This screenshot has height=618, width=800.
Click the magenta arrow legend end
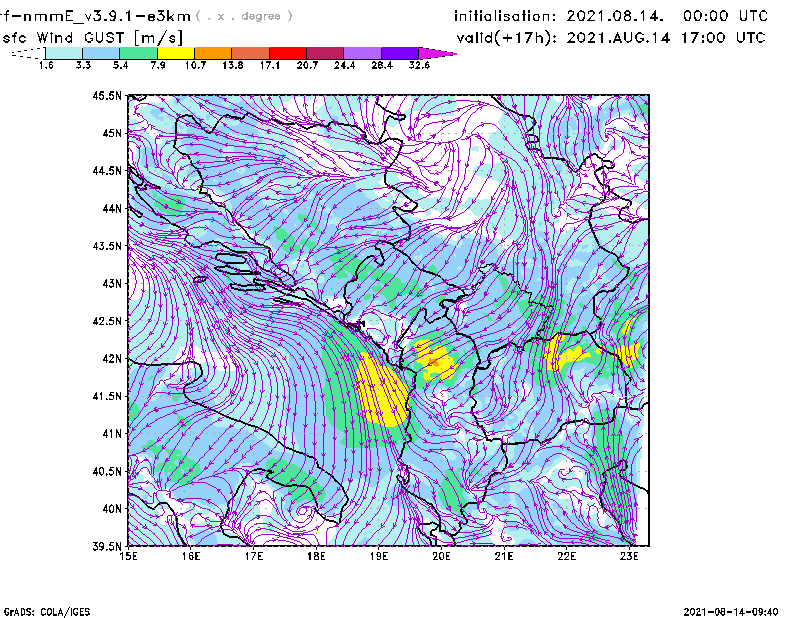click(437, 53)
